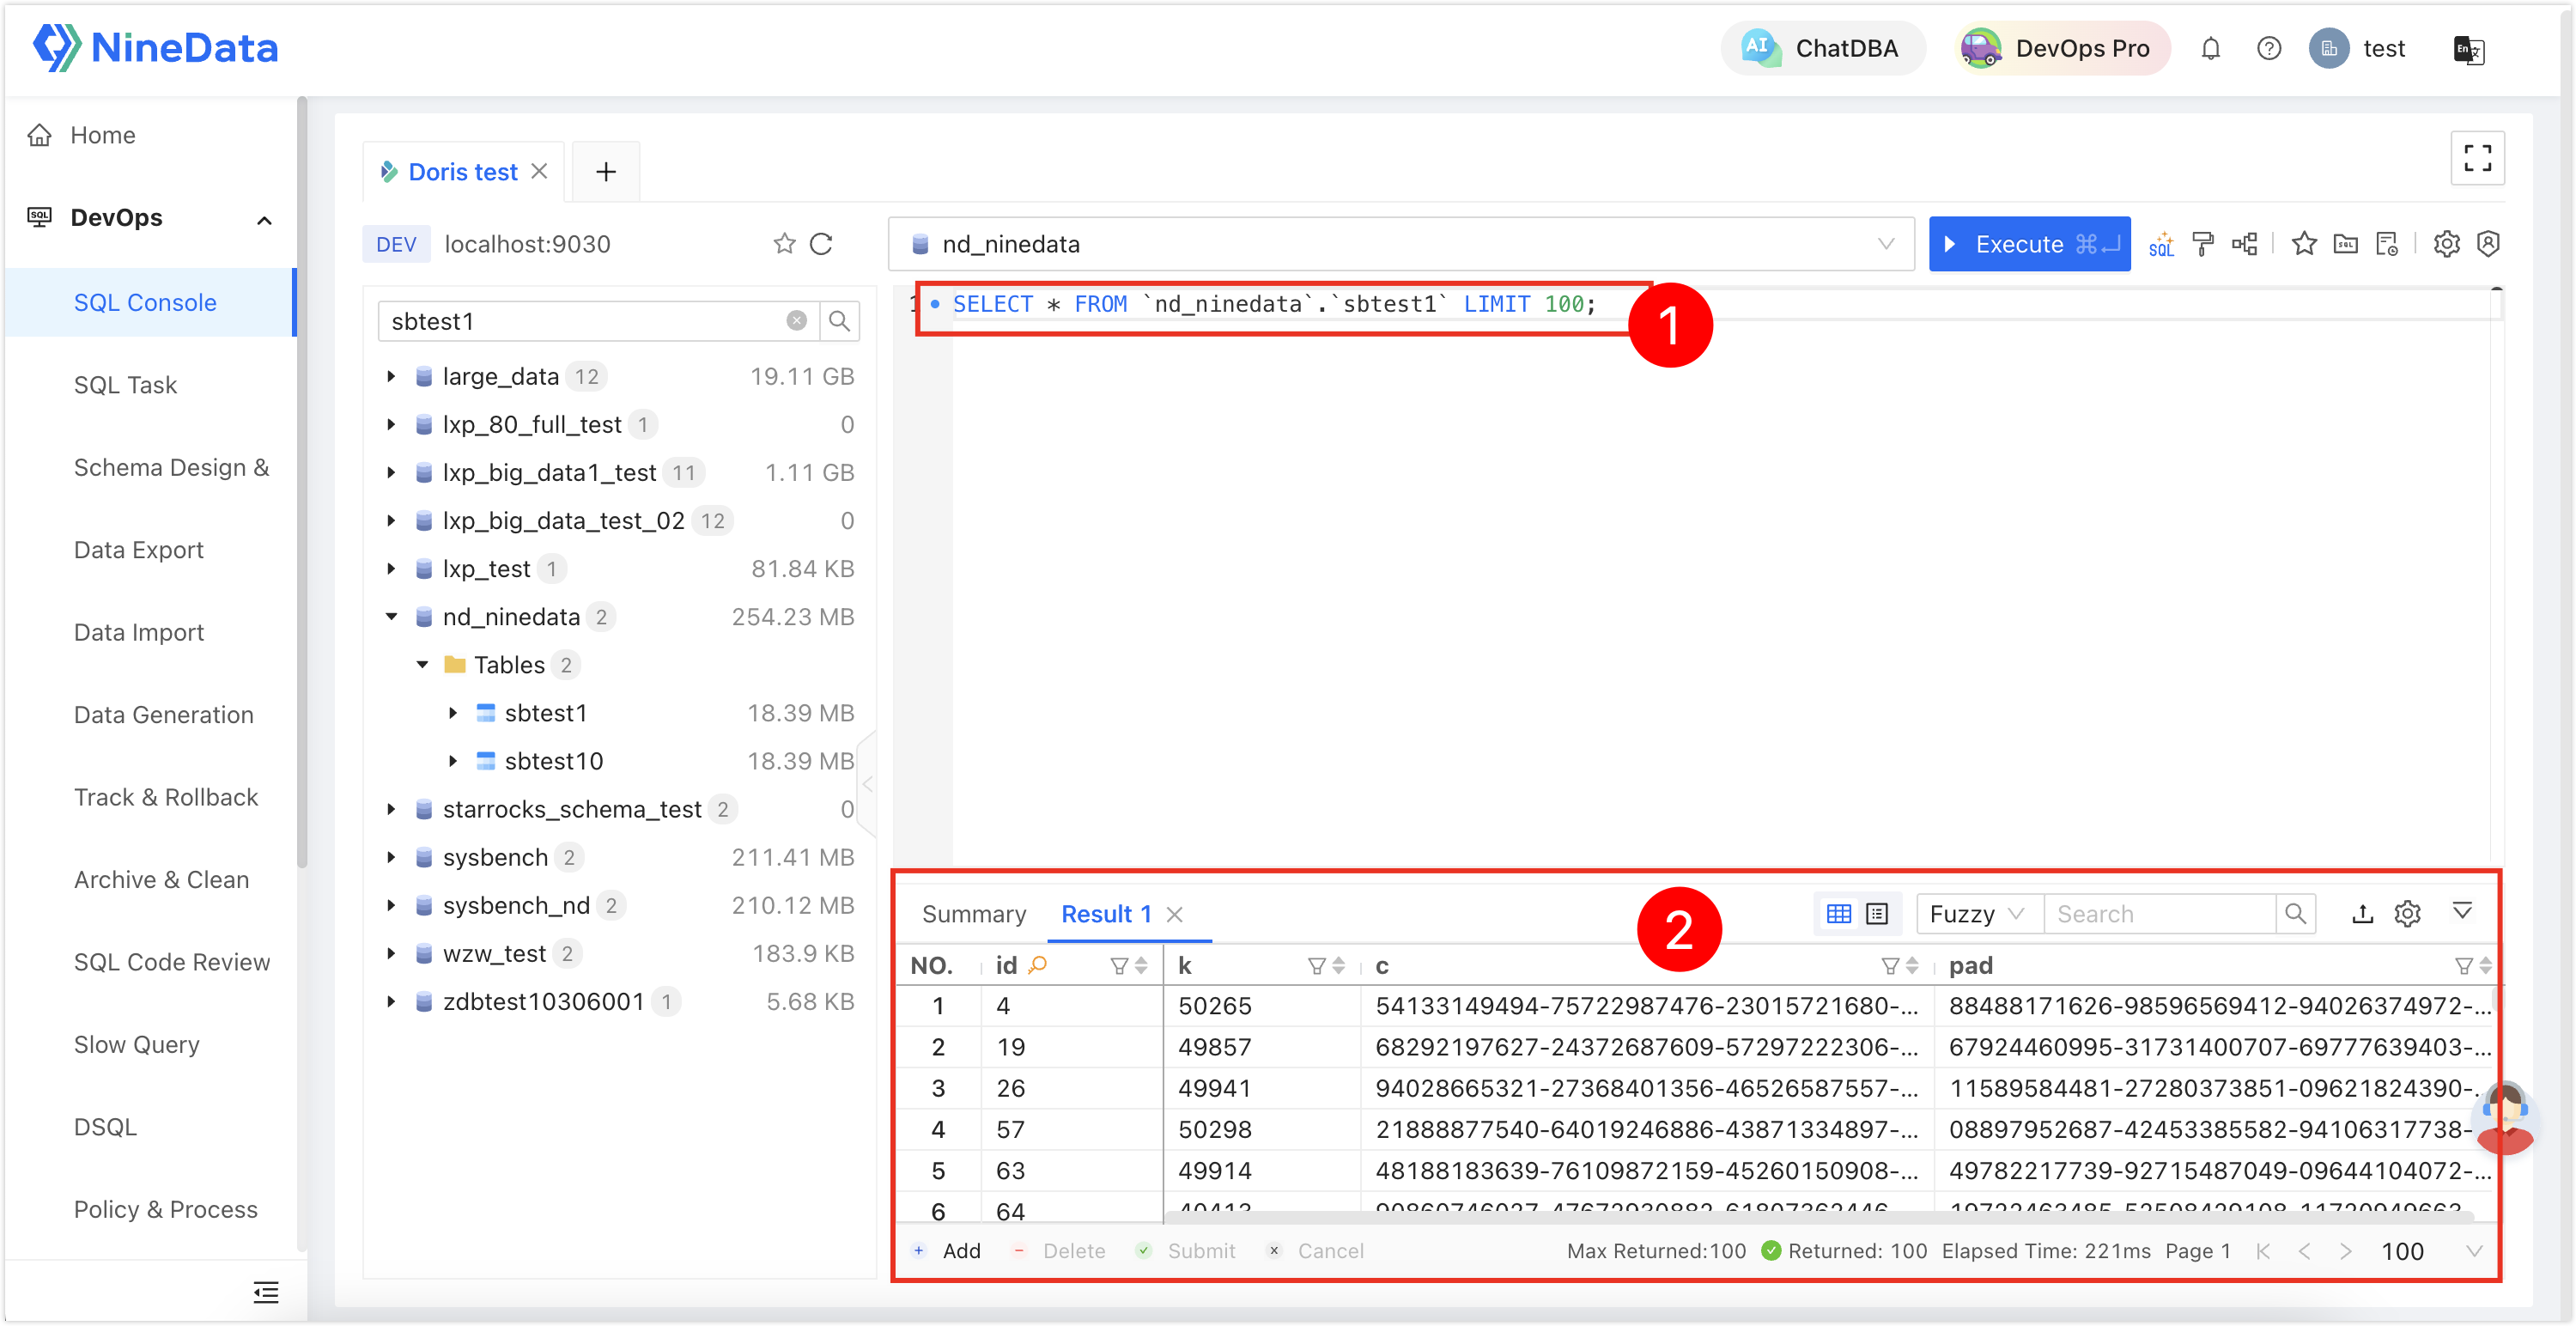
Task: Add a new row to results
Action: [x=946, y=1251]
